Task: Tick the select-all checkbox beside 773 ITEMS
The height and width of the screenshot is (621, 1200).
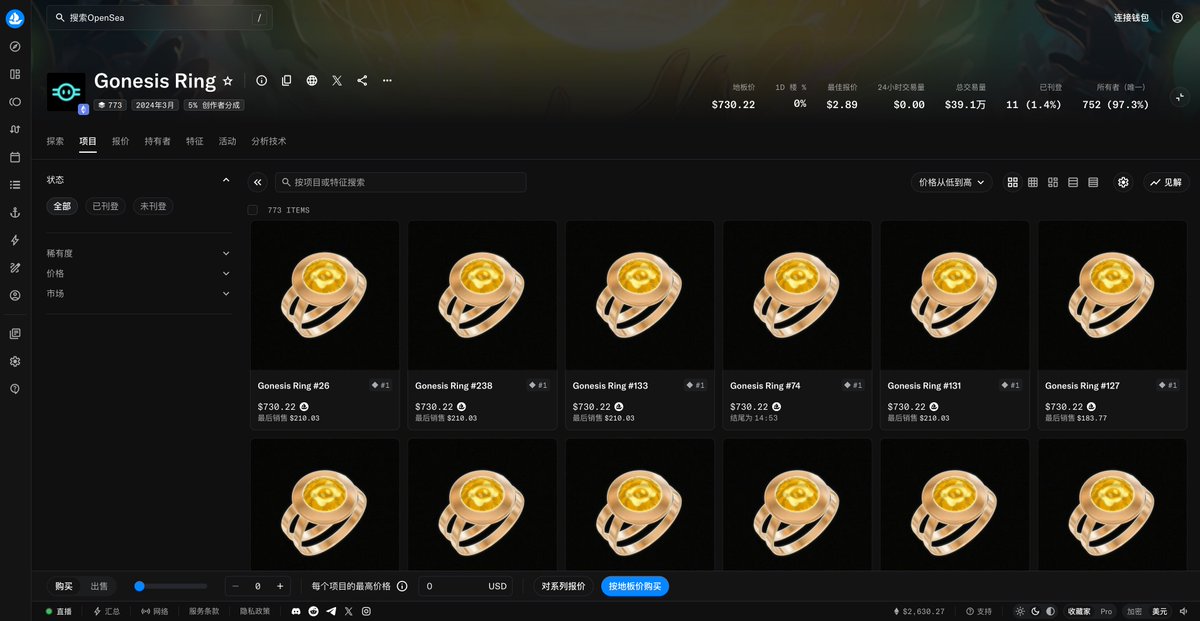Action: click(253, 210)
